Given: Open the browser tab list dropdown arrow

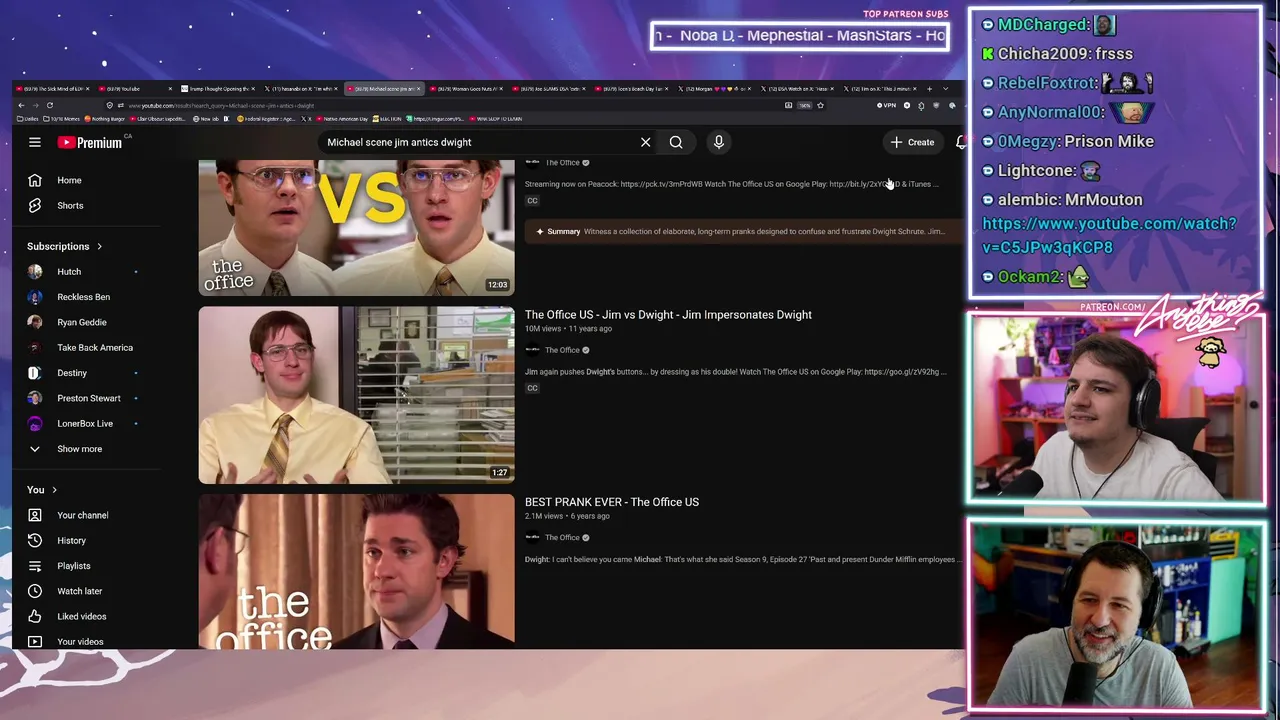Looking at the screenshot, I should pos(945,89).
